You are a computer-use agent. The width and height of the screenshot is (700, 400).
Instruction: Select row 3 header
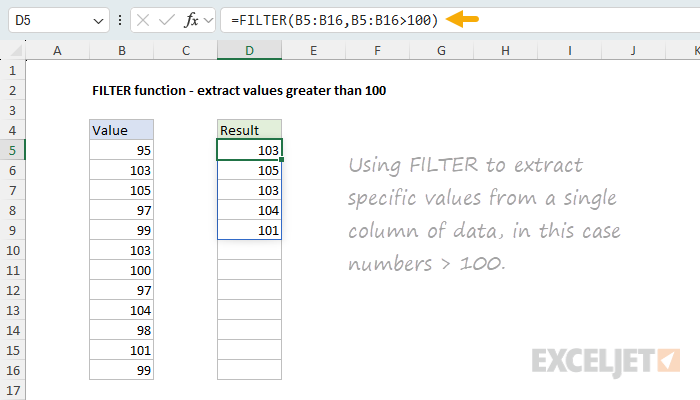[12, 110]
